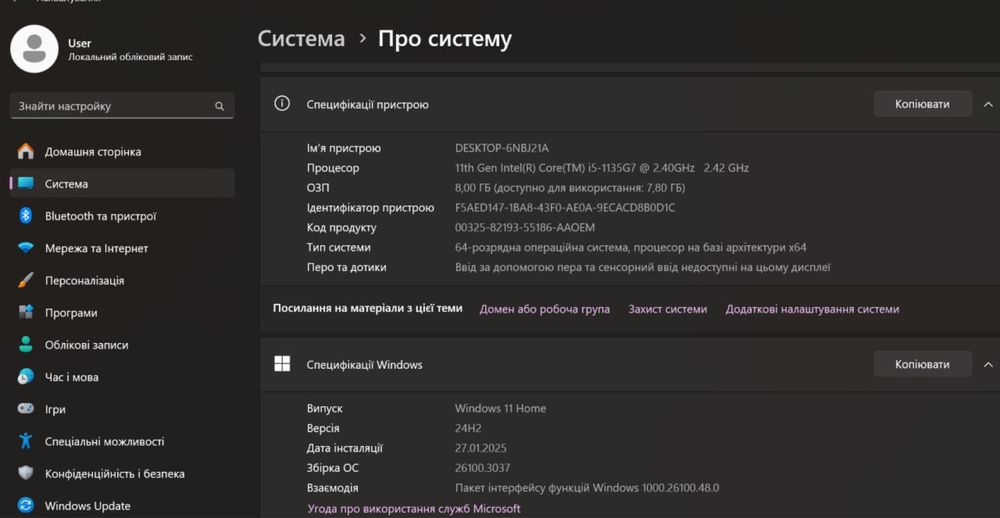Click the Bluetooth icon in sidebar
Screen dimensions: 1000x518
(26, 216)
